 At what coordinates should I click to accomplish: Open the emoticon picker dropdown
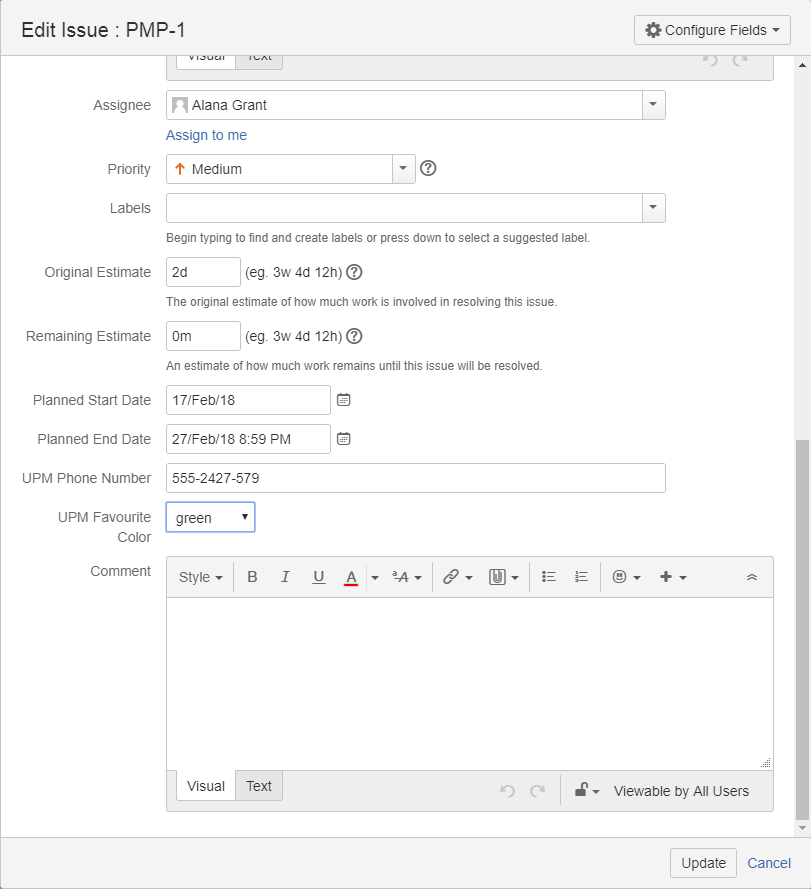(x=626, y=577)
